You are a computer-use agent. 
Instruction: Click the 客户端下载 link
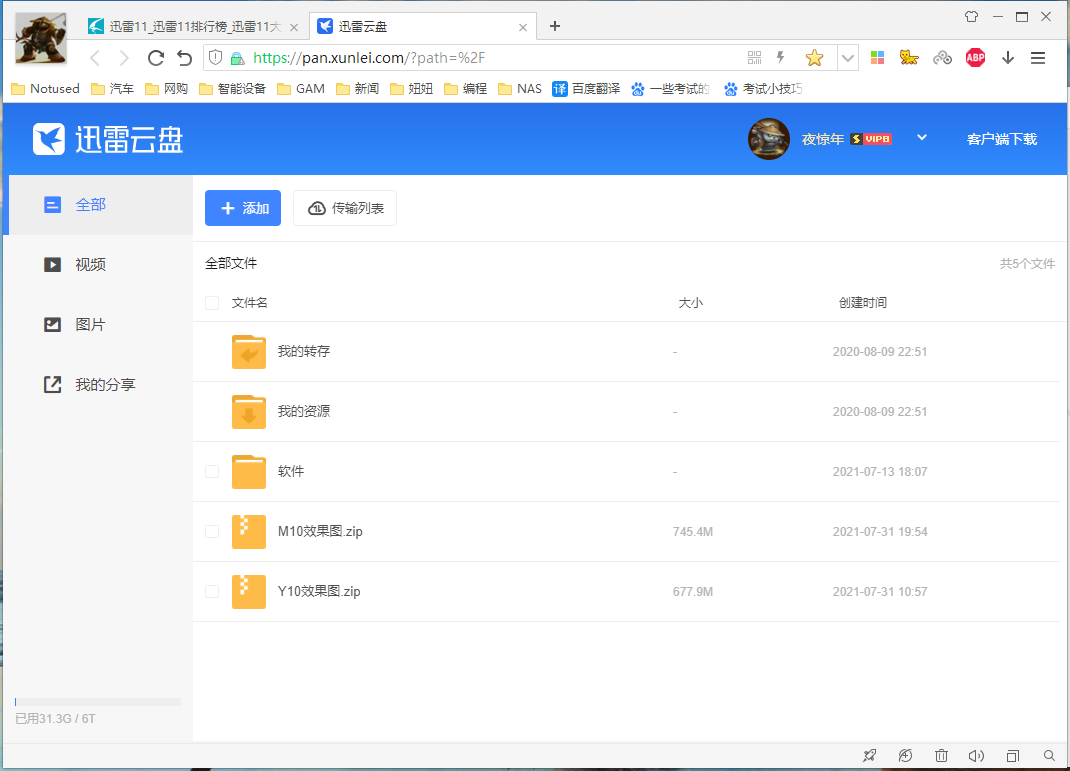(1002, 139)
